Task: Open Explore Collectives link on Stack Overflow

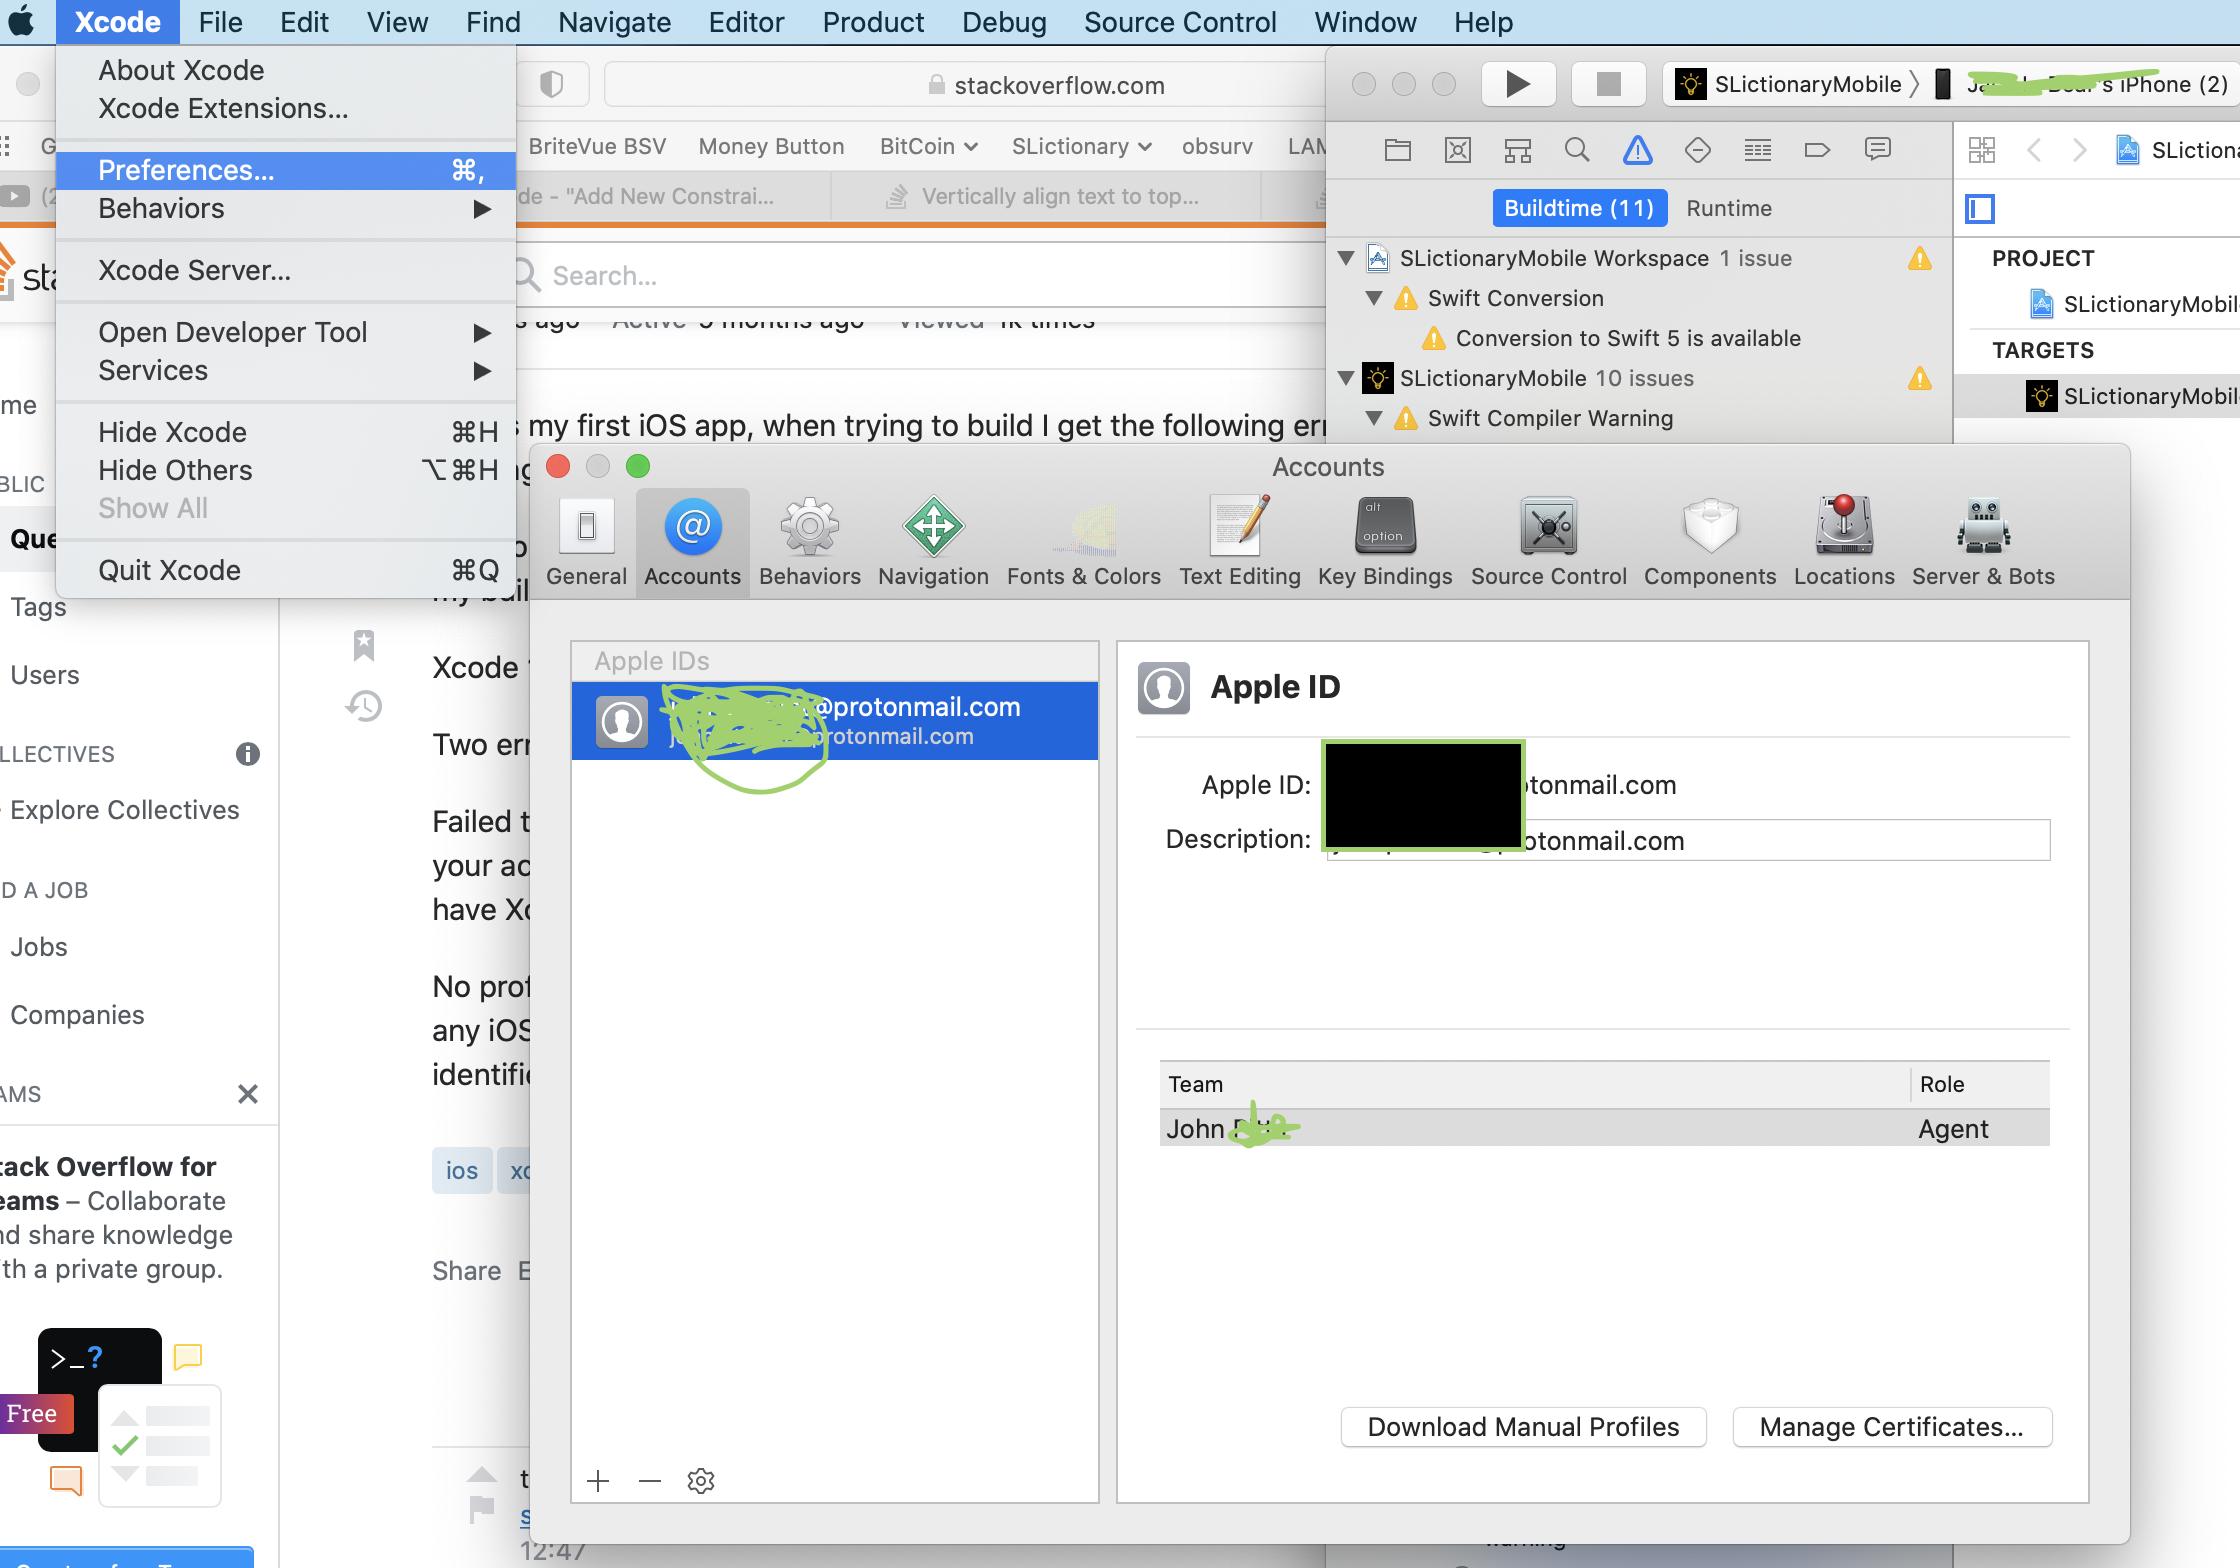Action: 125,810
